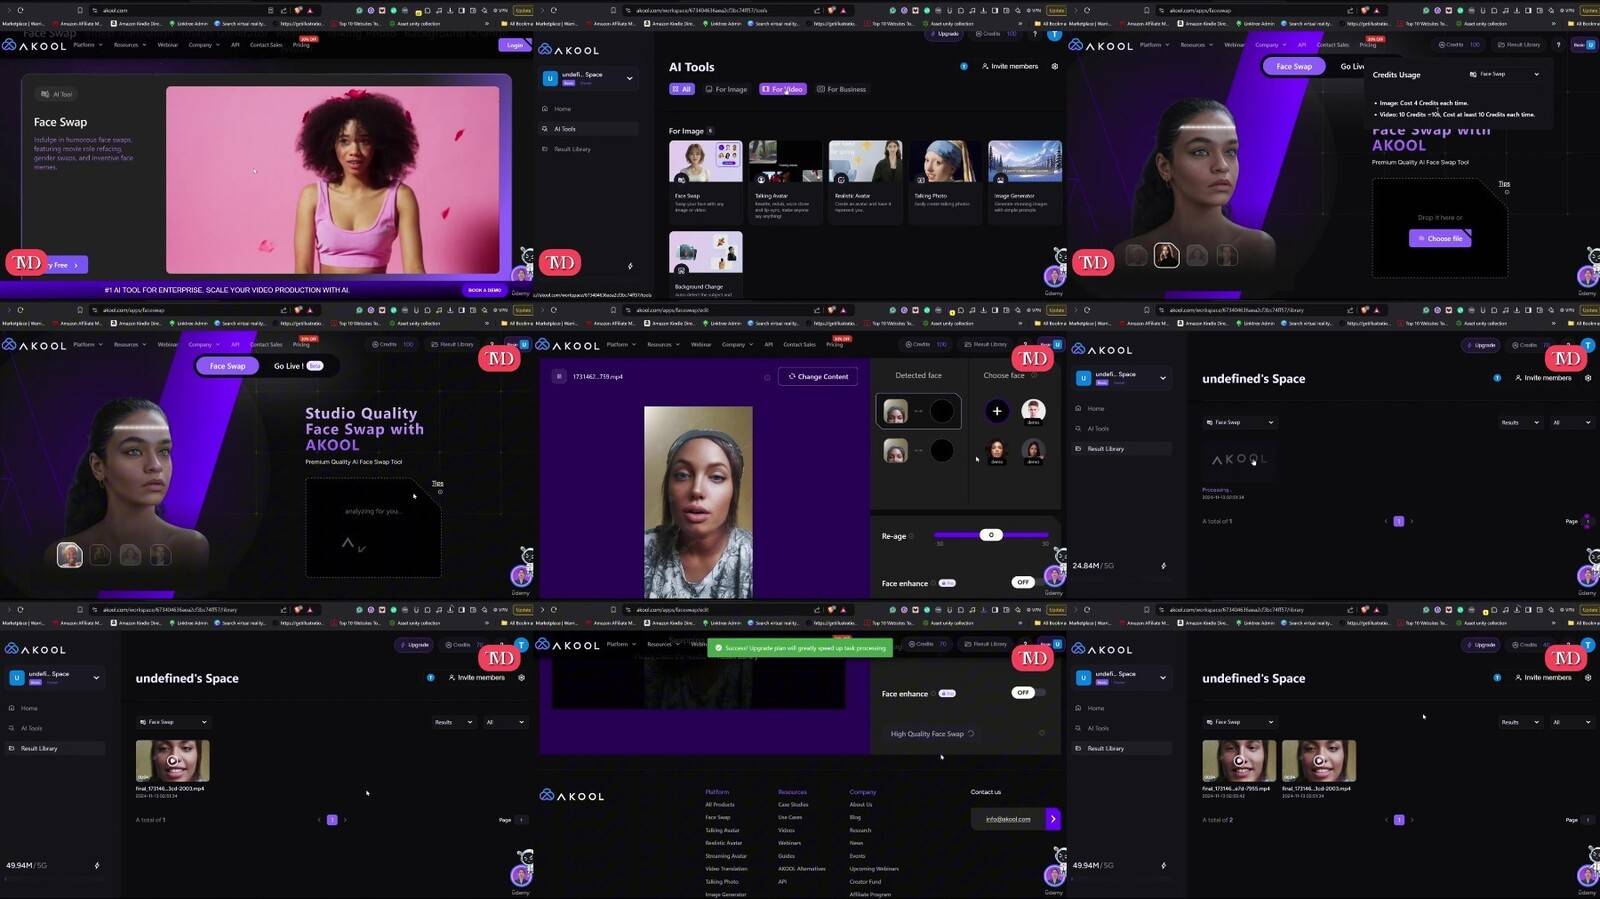Expand the Company menu in the Change Content panel
Image resolution: width=1600 pixels, height=899 pixels.
[737, 344]
